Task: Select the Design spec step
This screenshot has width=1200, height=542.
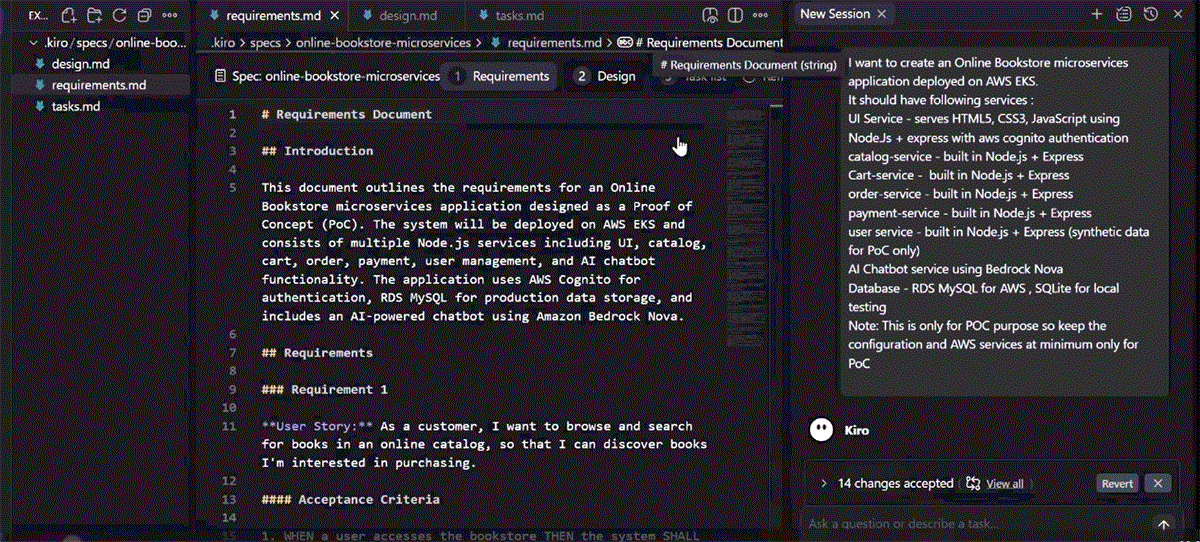Action: point(605,76)
